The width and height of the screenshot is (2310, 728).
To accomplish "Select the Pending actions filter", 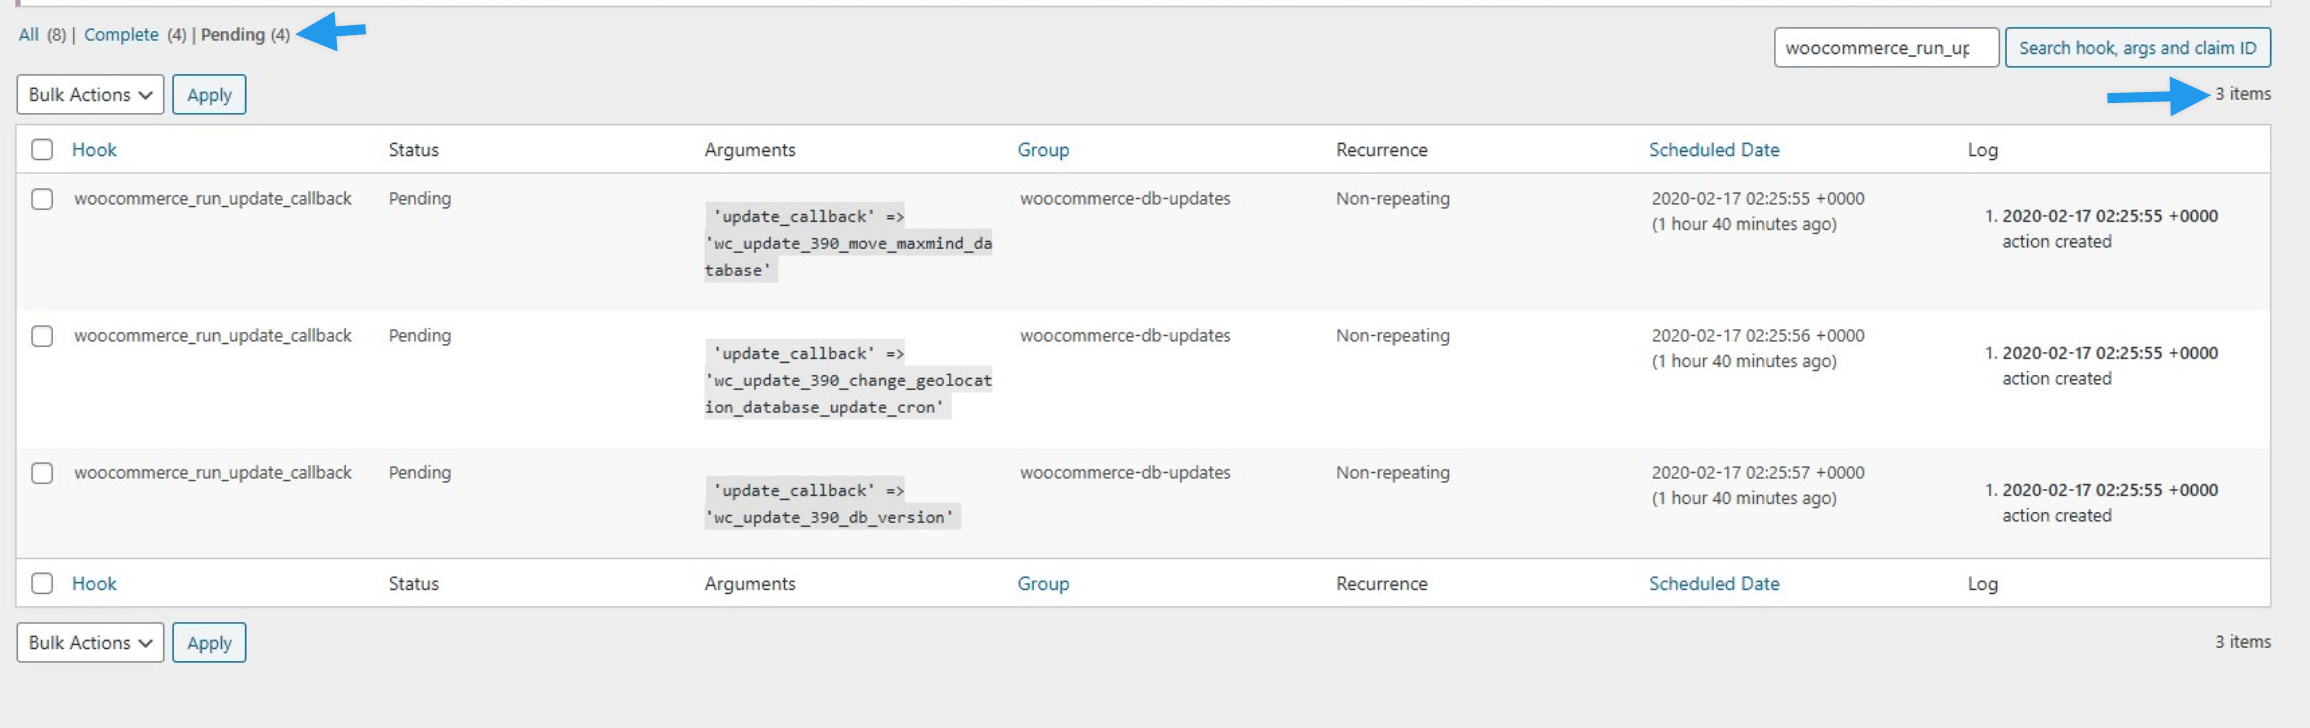I will click(x=232, y=35).
